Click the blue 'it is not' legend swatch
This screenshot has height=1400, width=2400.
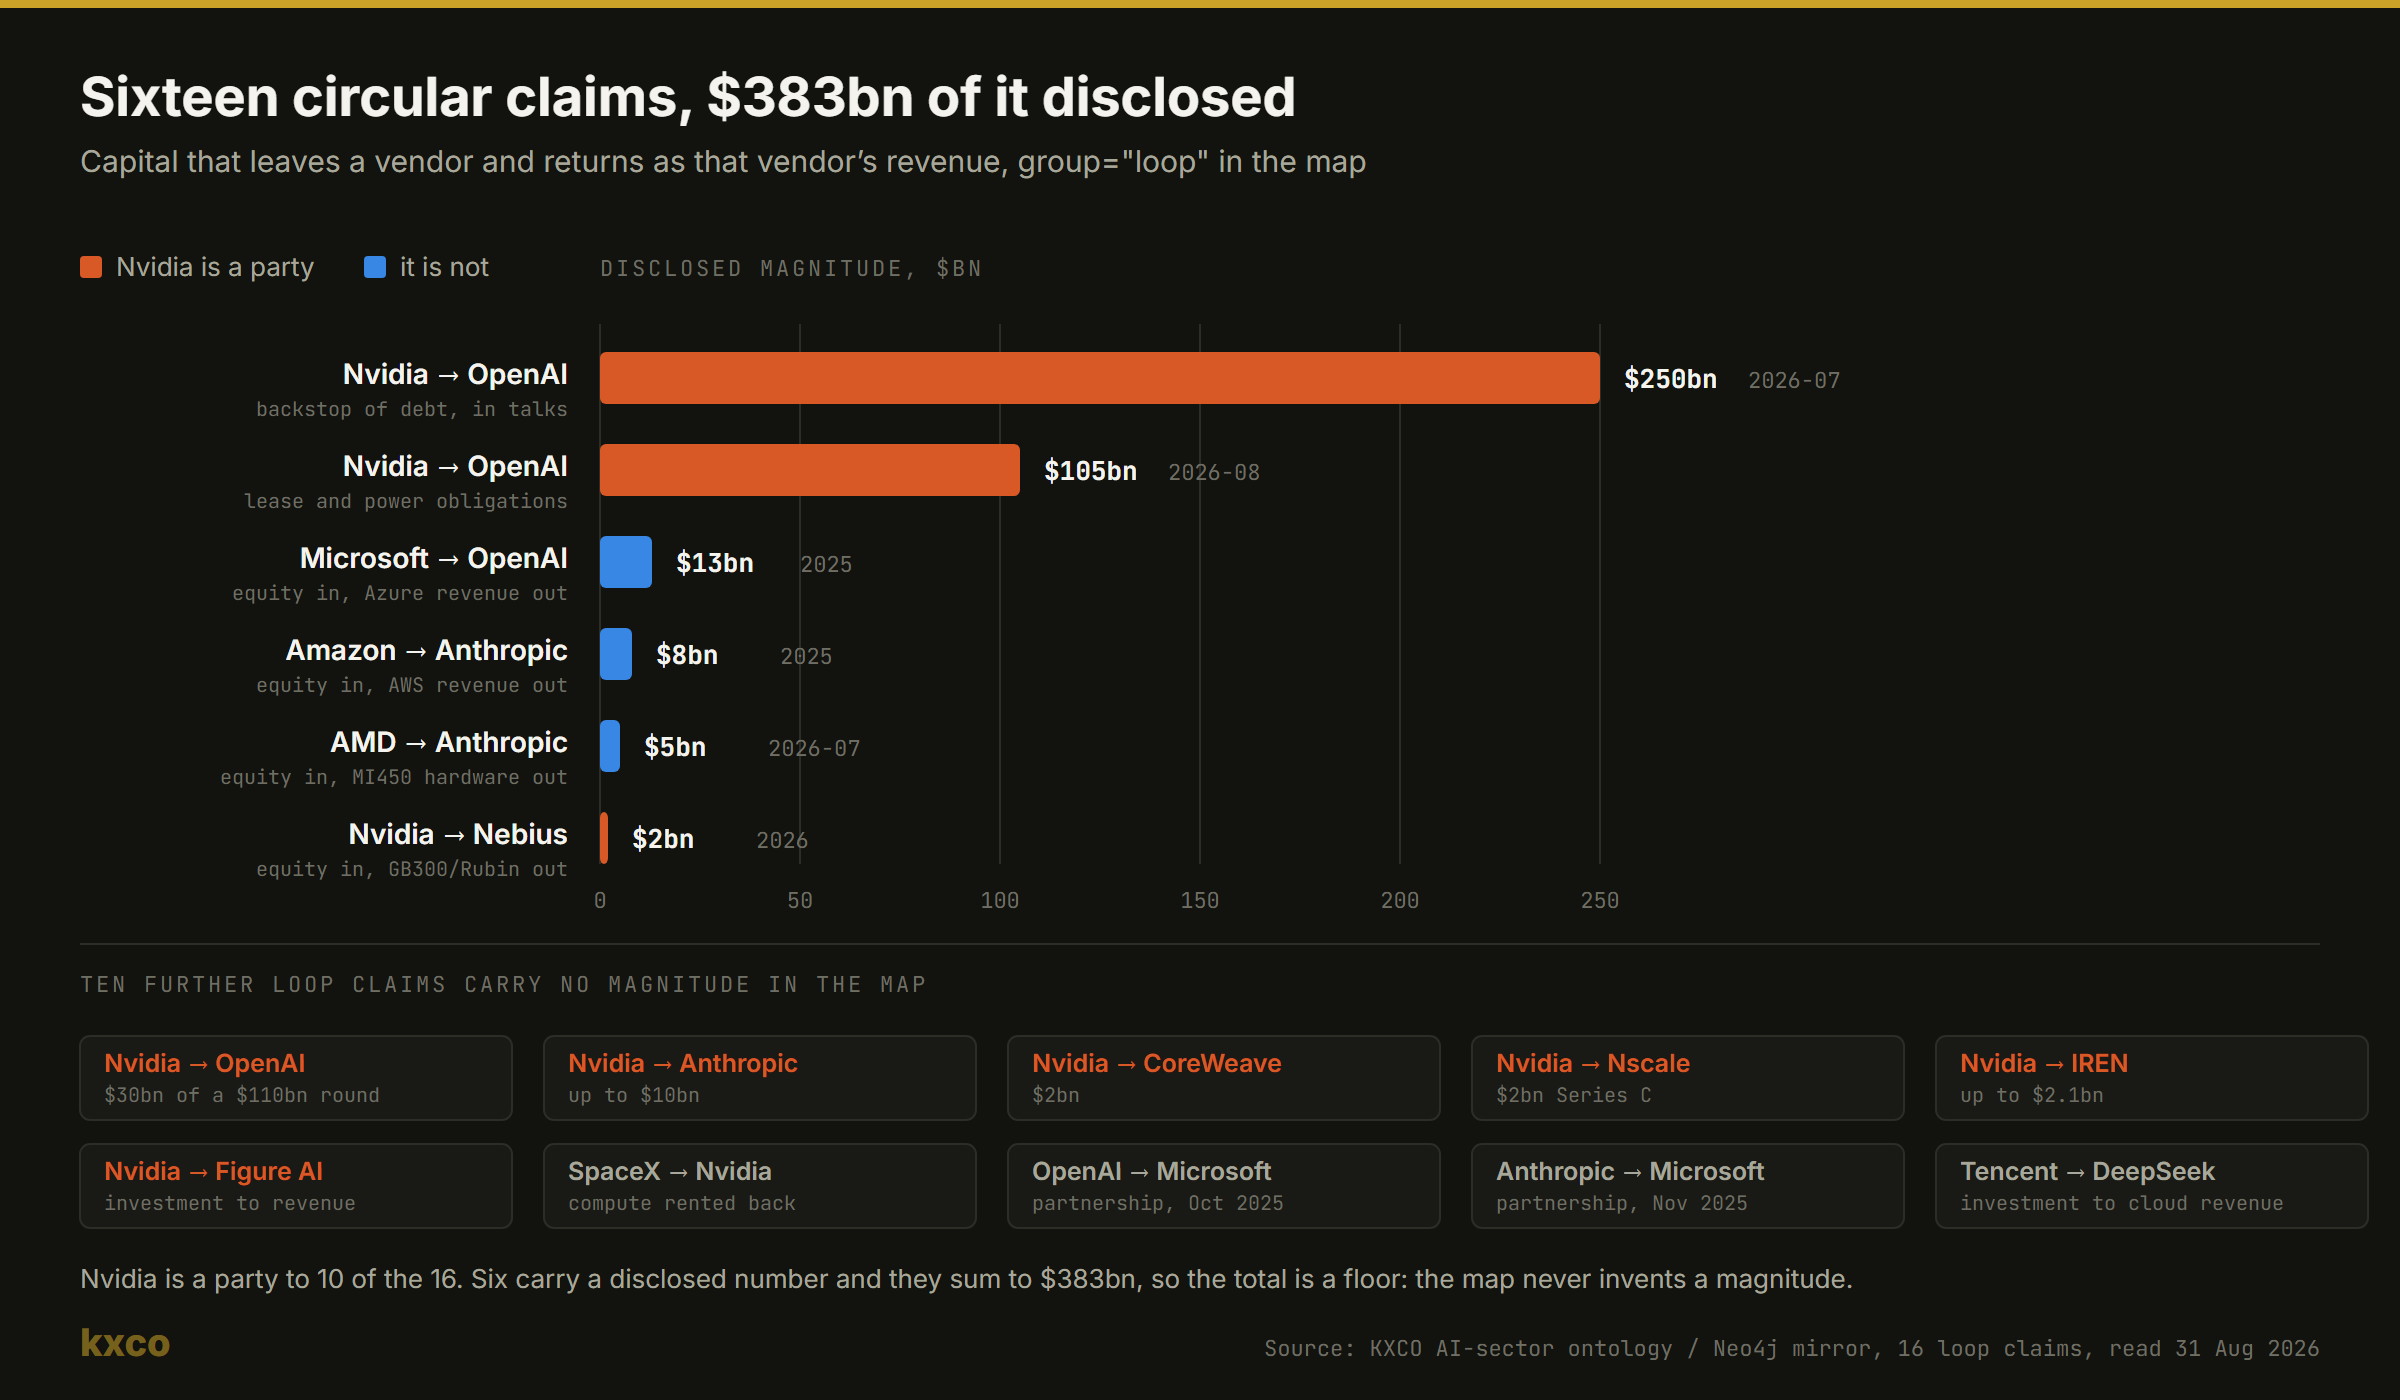(x=375, y=267)
